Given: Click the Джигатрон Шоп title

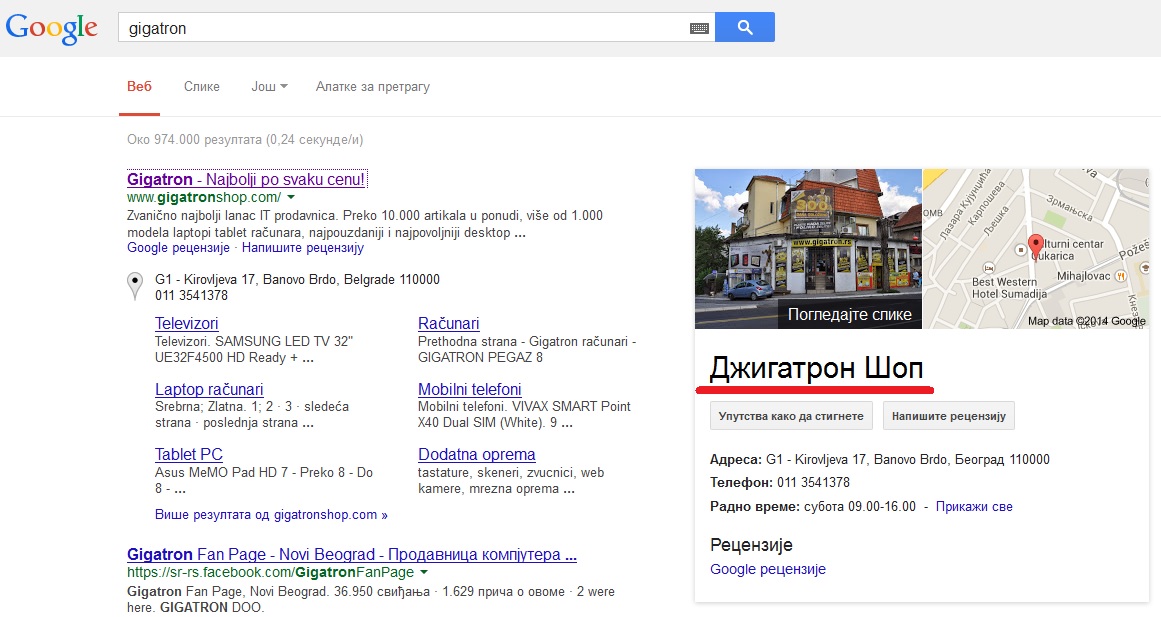Looking at the screenshot, I should click(816, 368).
